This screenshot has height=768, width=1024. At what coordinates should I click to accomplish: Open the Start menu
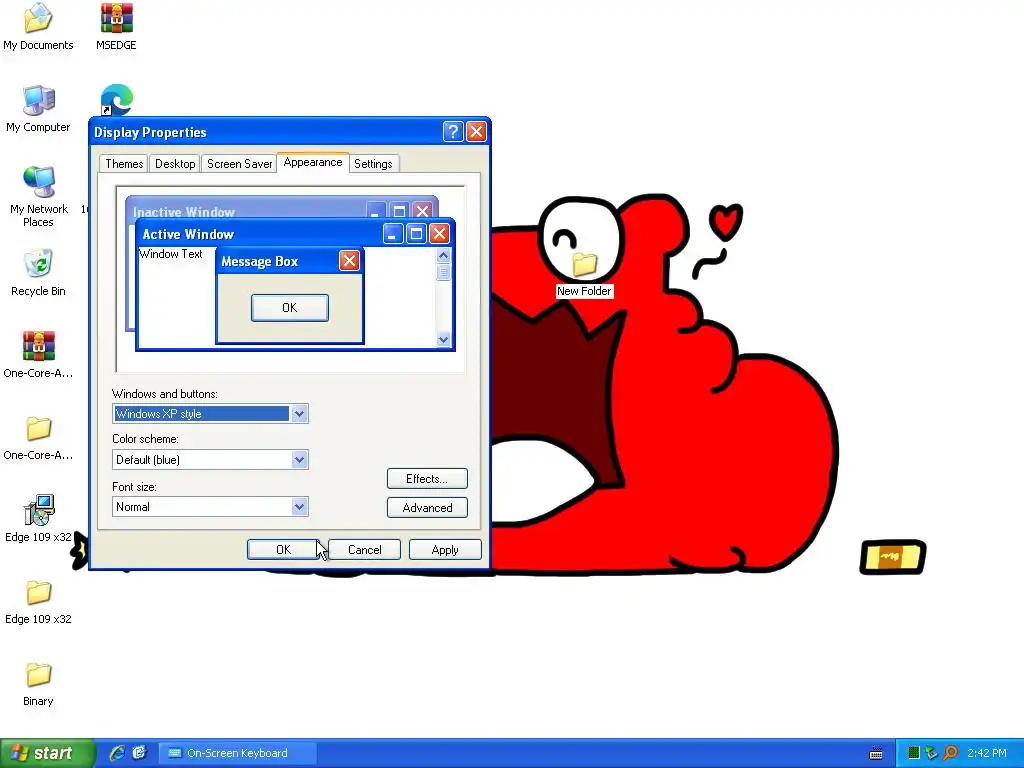(47, 753)
